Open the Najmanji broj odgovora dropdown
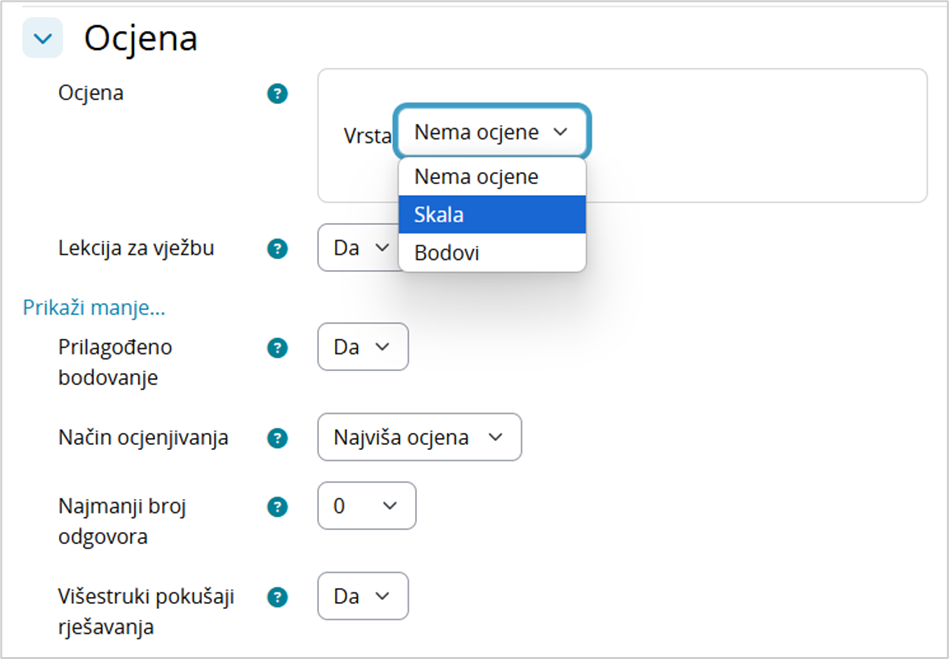 [366, 506]
